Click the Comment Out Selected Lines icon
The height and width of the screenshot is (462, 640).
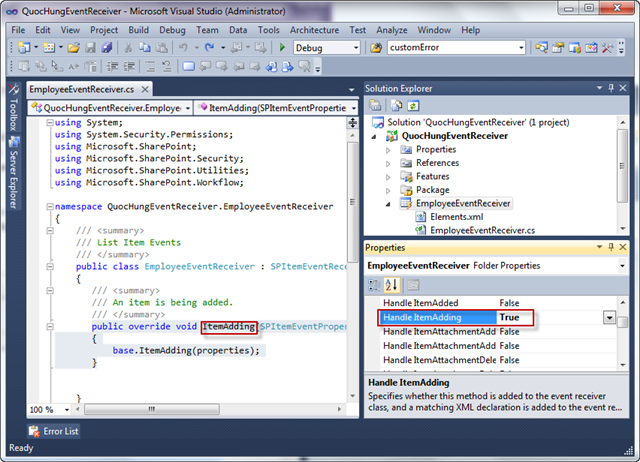150,66
